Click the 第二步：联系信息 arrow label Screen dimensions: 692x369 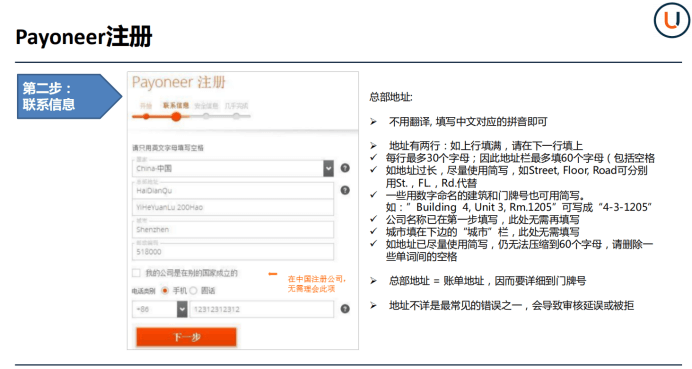pyautogui.click(x=69, y=96)
